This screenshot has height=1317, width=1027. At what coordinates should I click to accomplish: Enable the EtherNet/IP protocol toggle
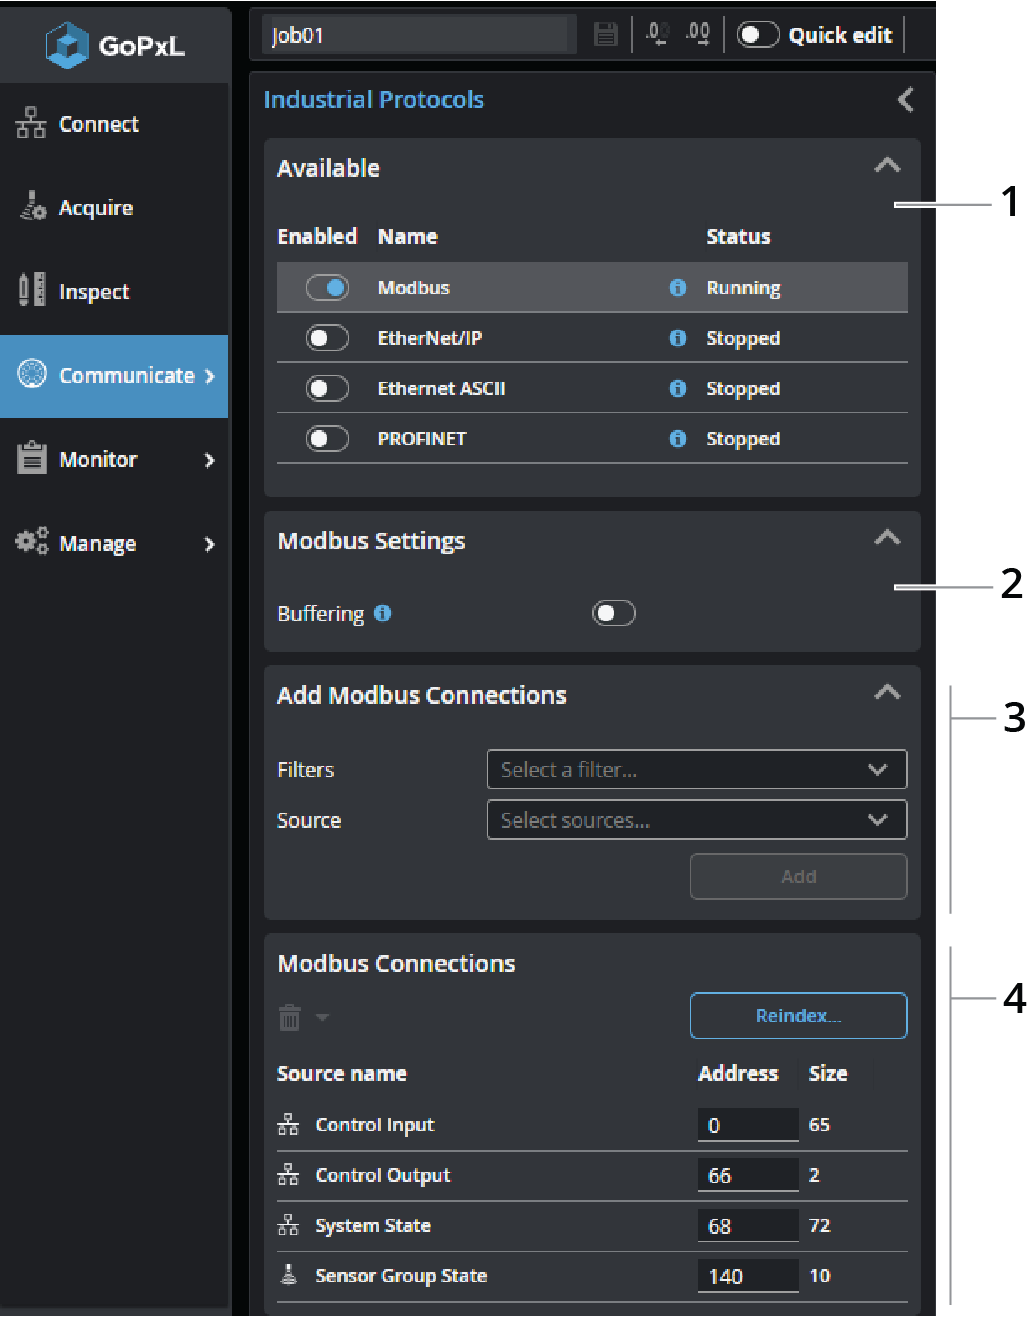[327, 338]
